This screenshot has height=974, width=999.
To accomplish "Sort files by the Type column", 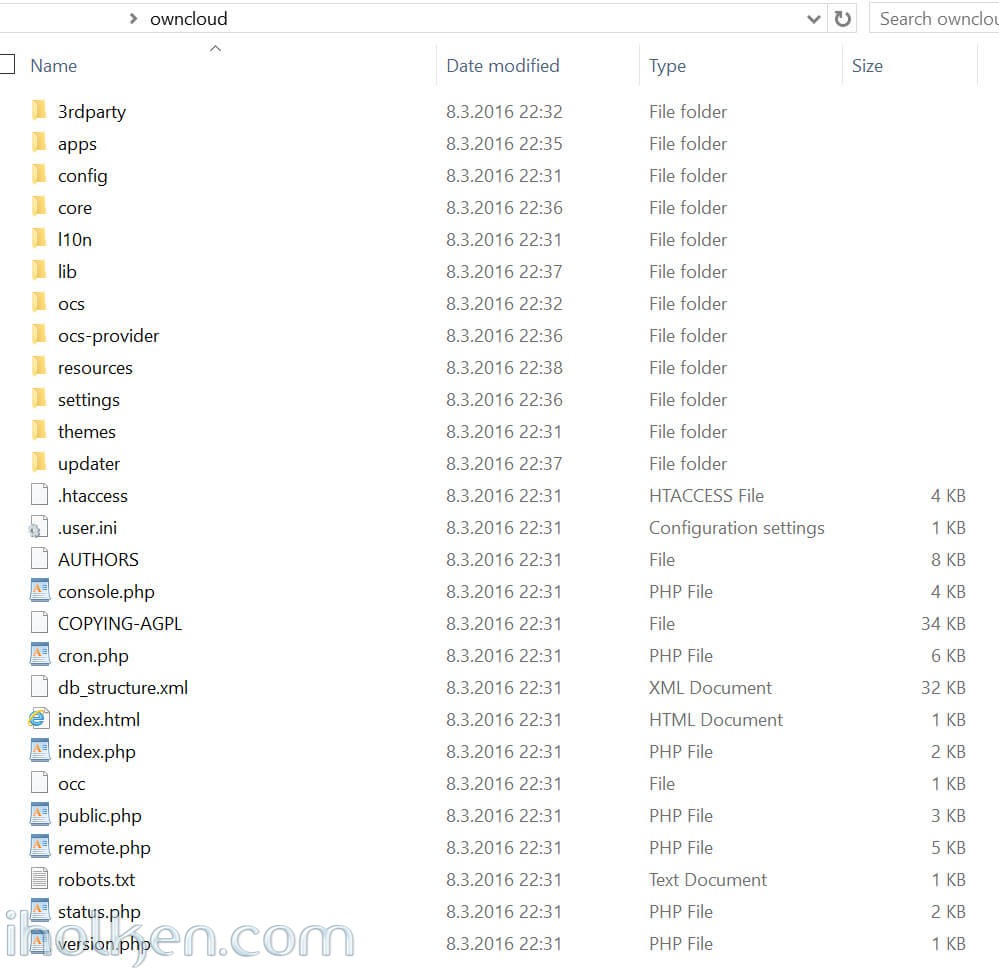I will 667,66.
